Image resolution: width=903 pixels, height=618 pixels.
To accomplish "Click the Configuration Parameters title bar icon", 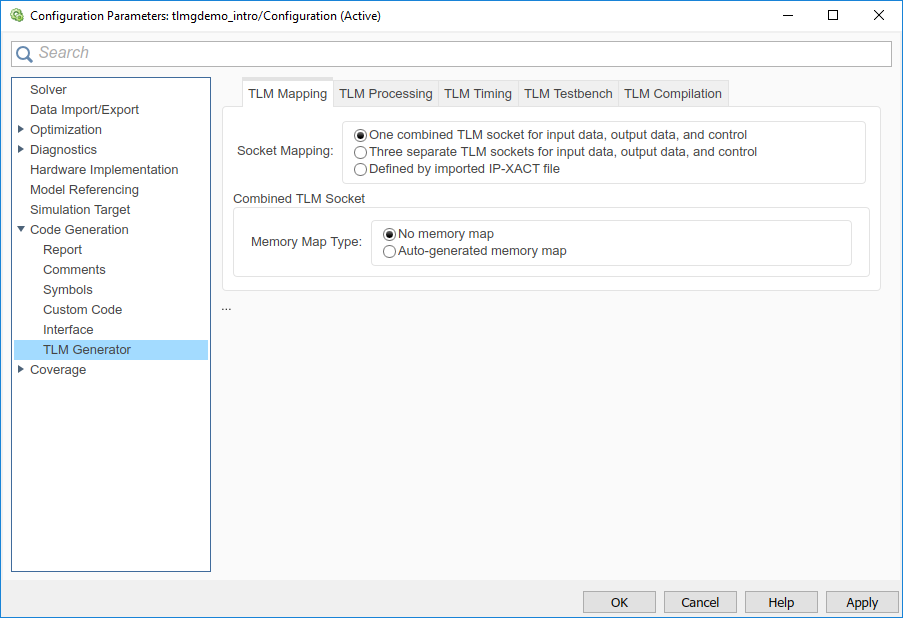I will [x=17, y=16].
